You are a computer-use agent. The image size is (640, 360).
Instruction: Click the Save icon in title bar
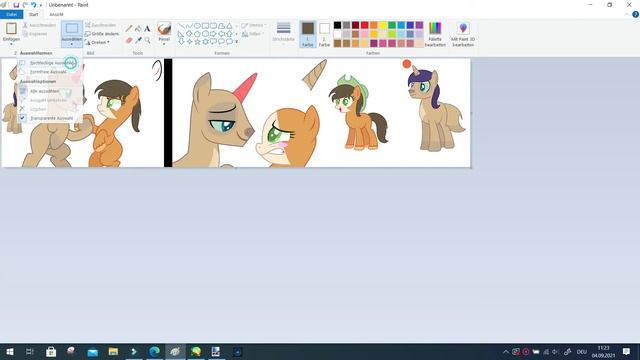point(16,5)
